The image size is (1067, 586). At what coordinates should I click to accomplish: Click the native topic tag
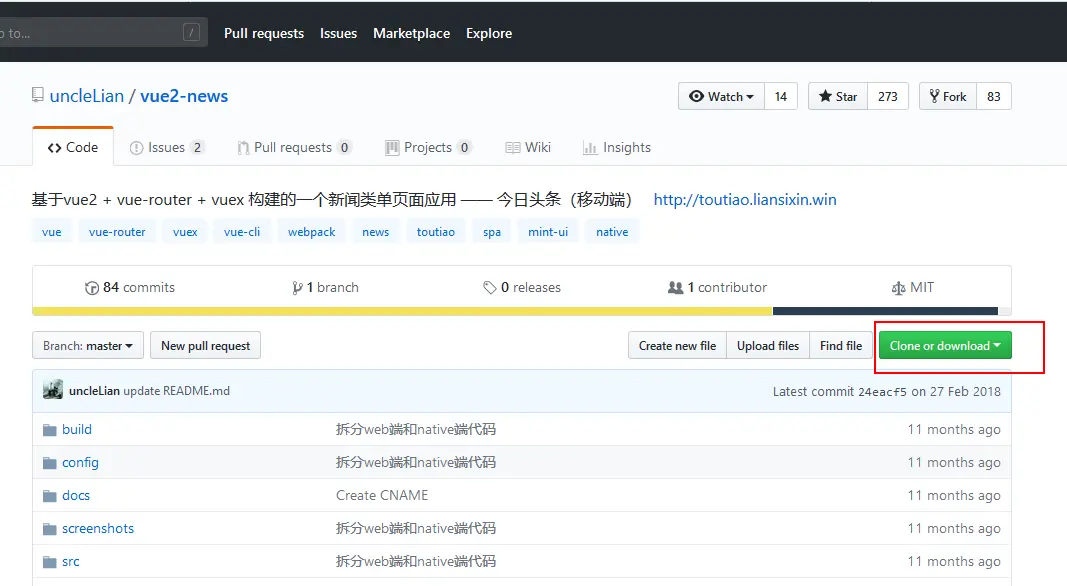[612, 231]
